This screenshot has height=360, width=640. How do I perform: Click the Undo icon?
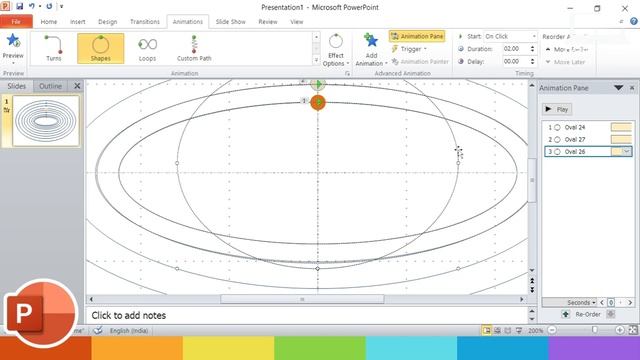[31, 7]
